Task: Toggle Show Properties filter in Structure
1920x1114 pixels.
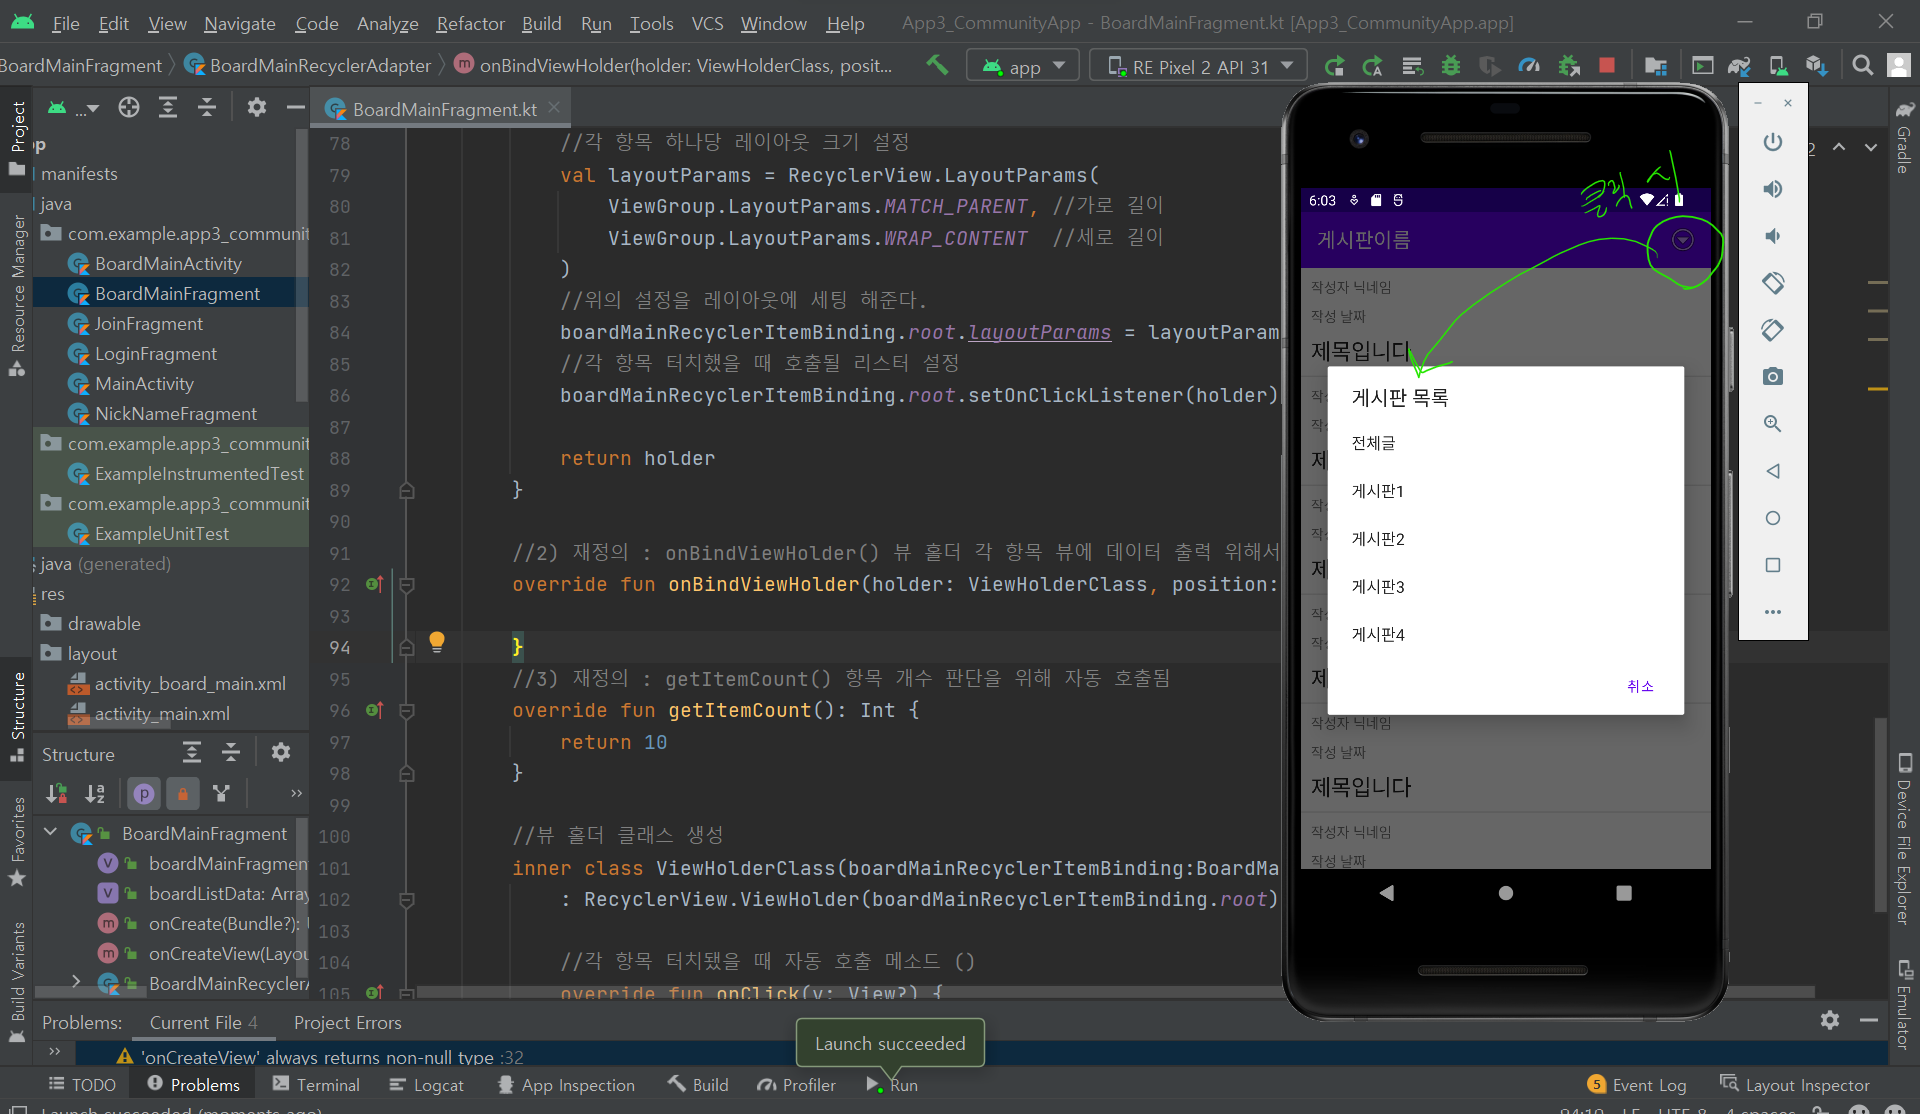Action: [x=144, y=794]
